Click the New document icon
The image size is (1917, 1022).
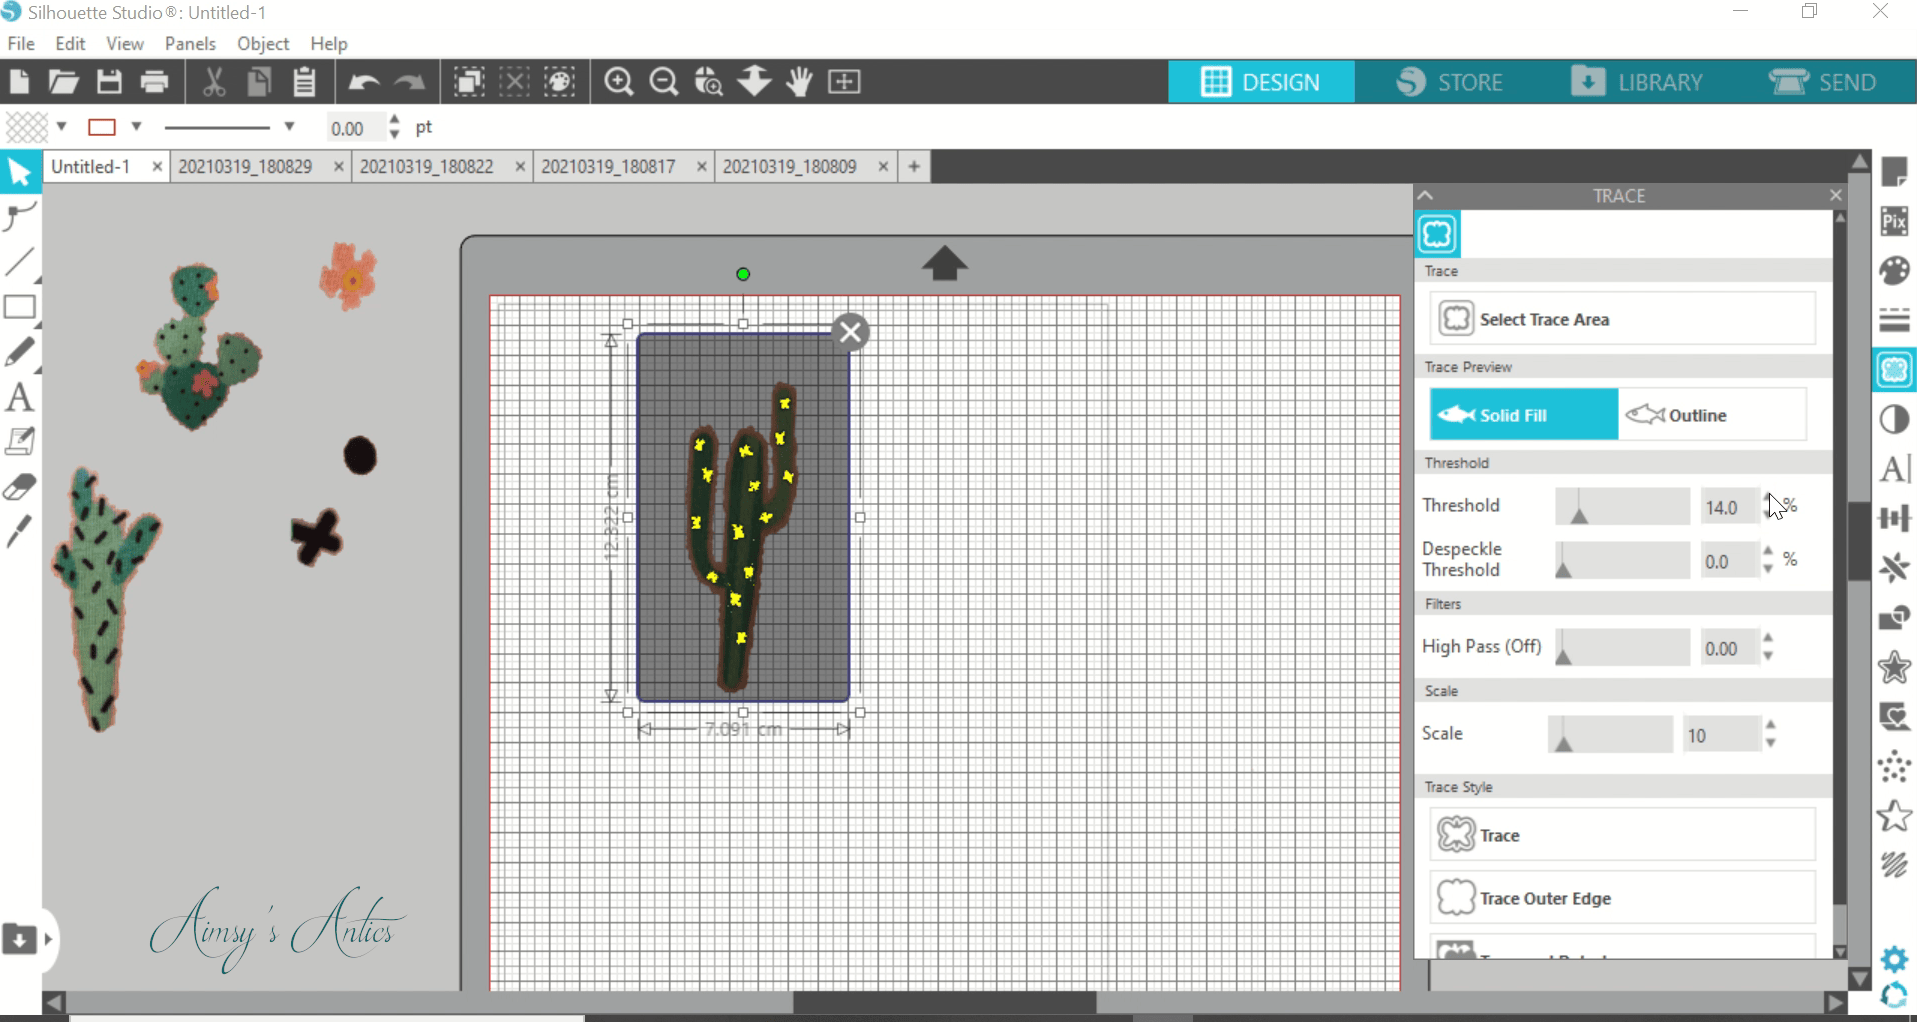click(19, 82)
